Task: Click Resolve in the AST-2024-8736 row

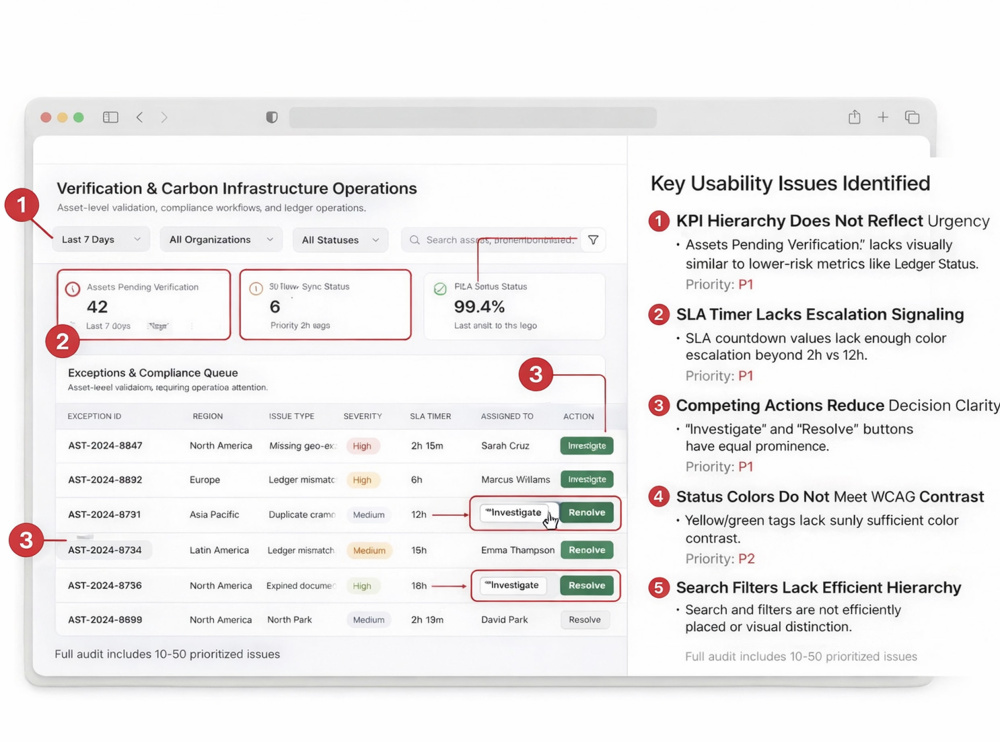Action: tap(587, 585)
